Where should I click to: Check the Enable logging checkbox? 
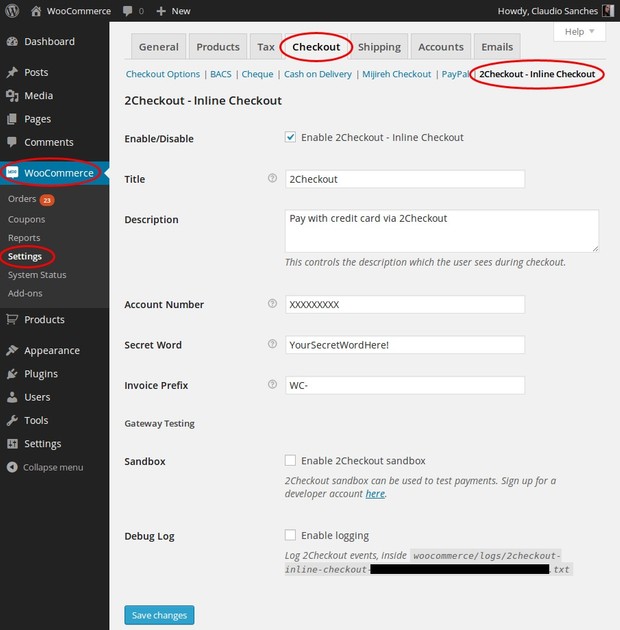tap(291, 535)
